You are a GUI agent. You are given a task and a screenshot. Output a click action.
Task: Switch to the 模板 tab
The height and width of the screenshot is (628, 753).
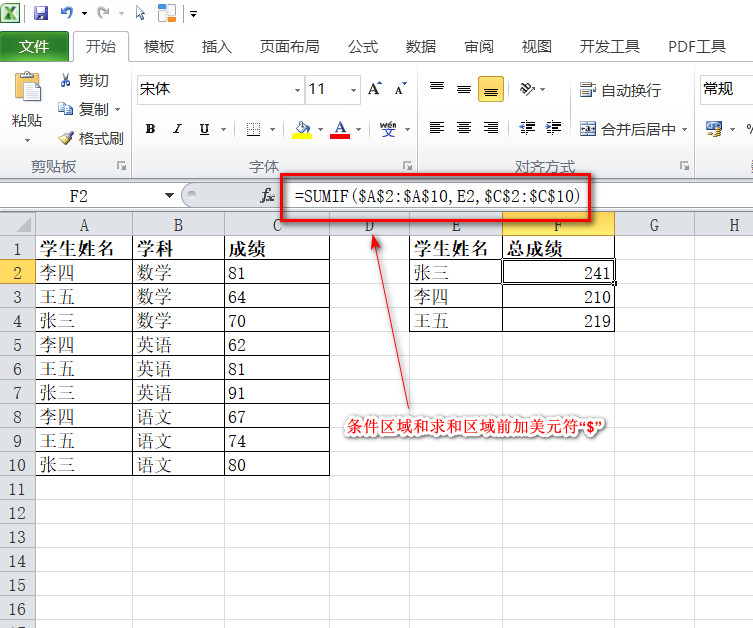coord(158,47)
